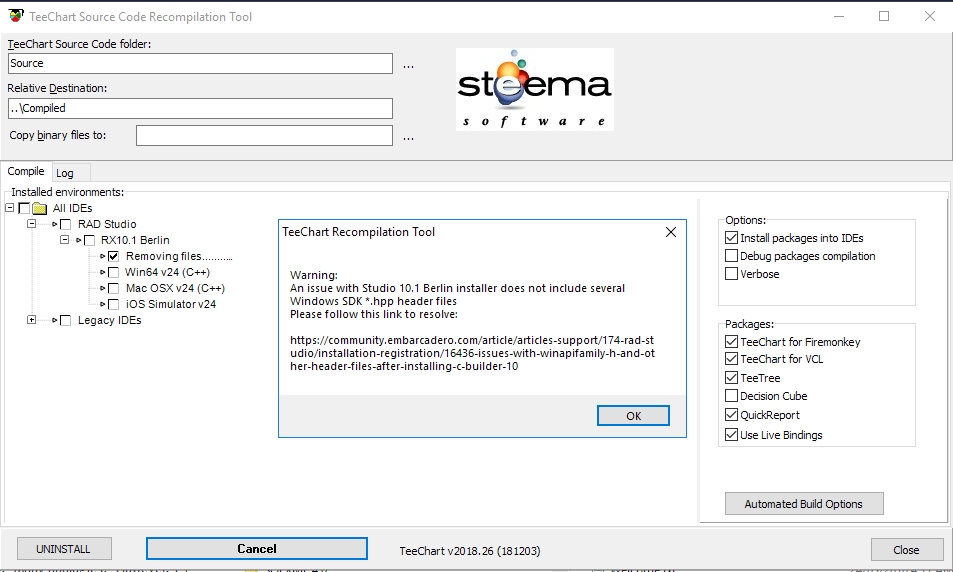
Task: Enable Debug packages compilation
Action: 732,256
